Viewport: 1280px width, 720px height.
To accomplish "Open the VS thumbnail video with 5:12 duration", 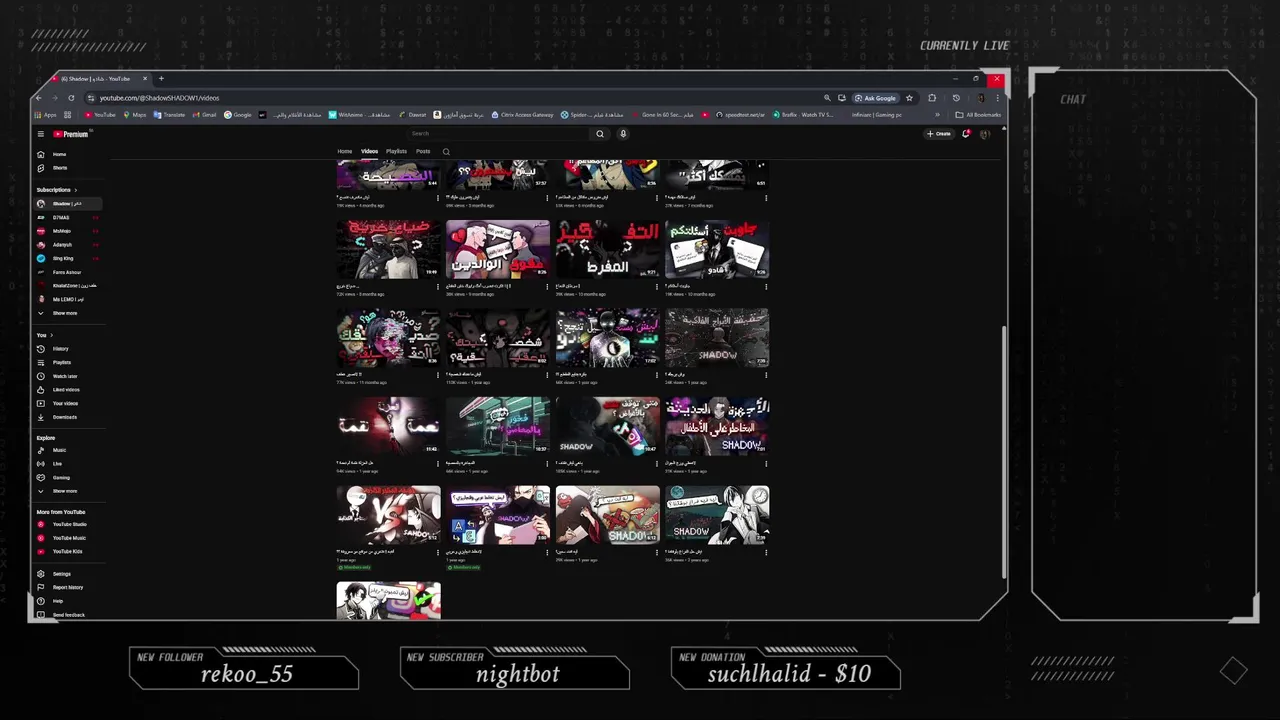I will coord(388,515).
